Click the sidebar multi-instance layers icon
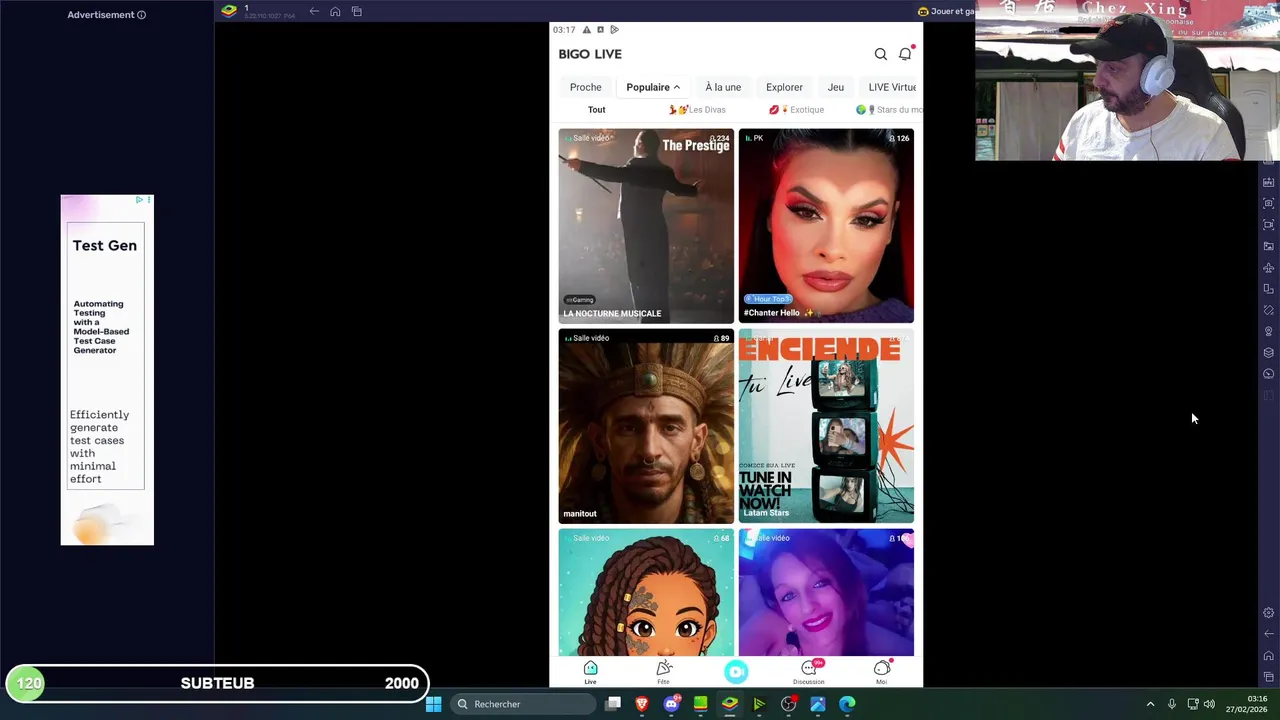The image size is (1280, 720). [x=1268, y=353]
